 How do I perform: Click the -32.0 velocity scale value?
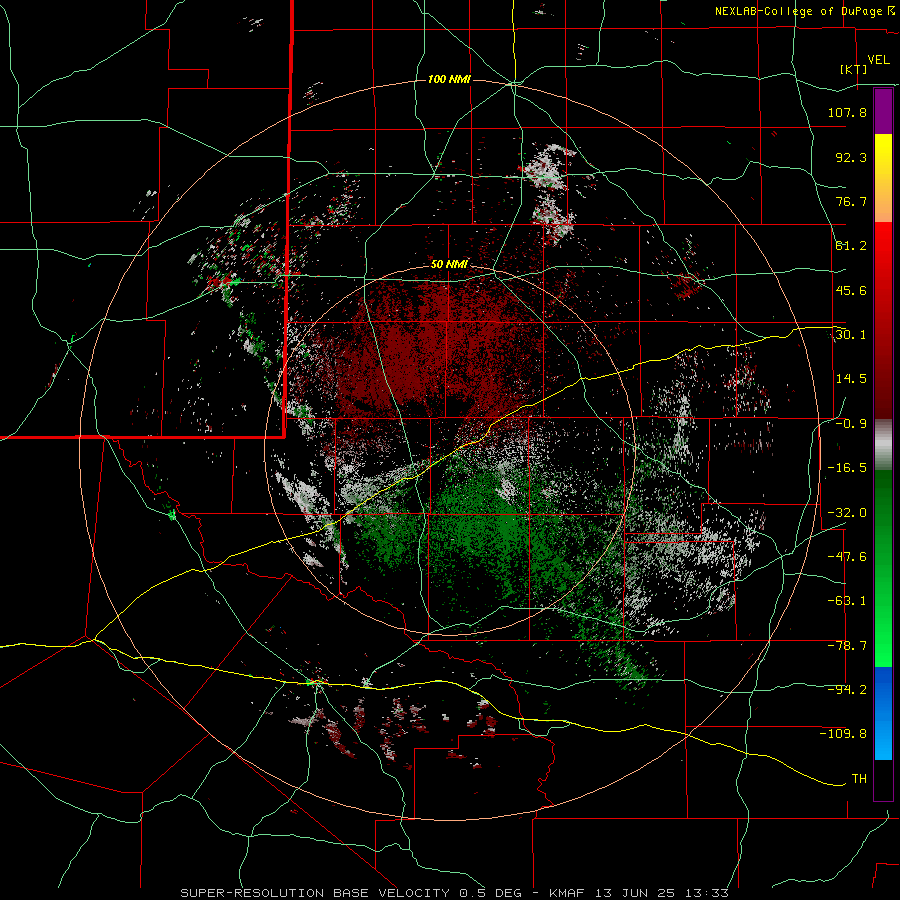(847, 513)
